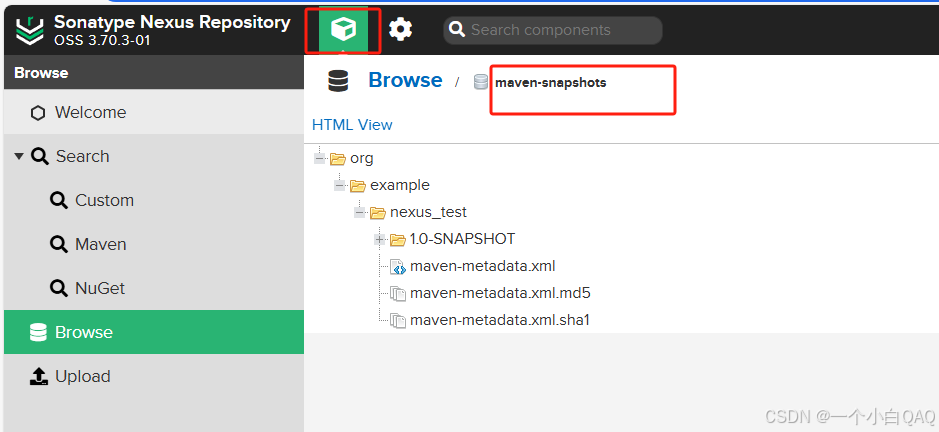The height and width of the screenshot is (432, 939).
Task: Click the Upload arrow icon
Action: [38, 376]
